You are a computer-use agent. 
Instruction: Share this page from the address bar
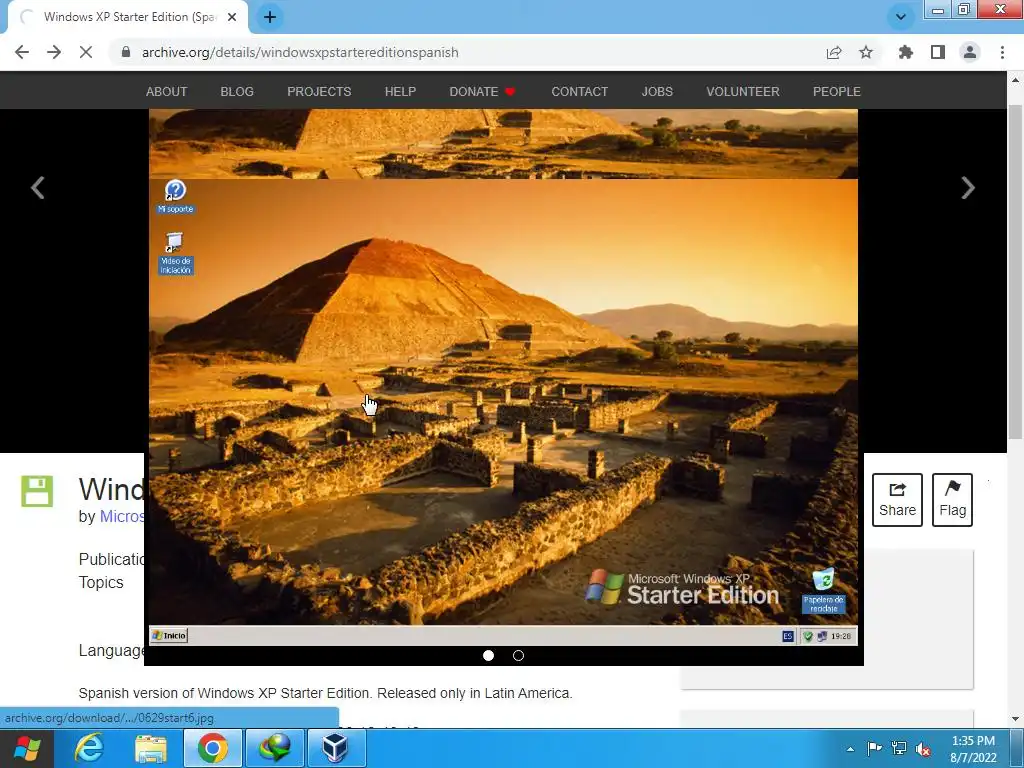pos(834,52)
